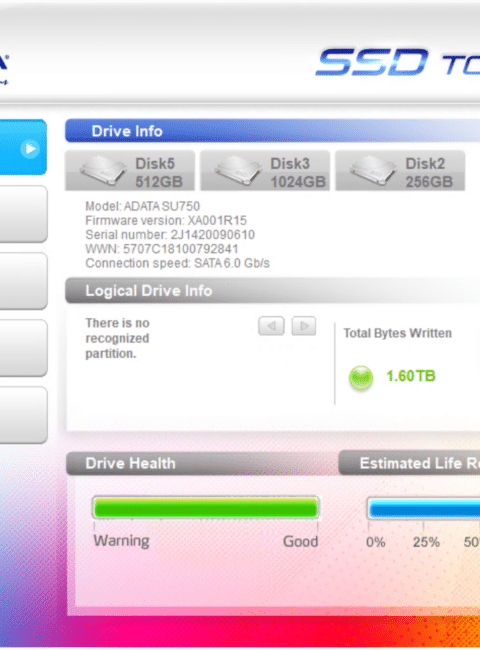Click the 1.60TB value
The width and height of the screenshot is (480, 650).
click(411, 376)
